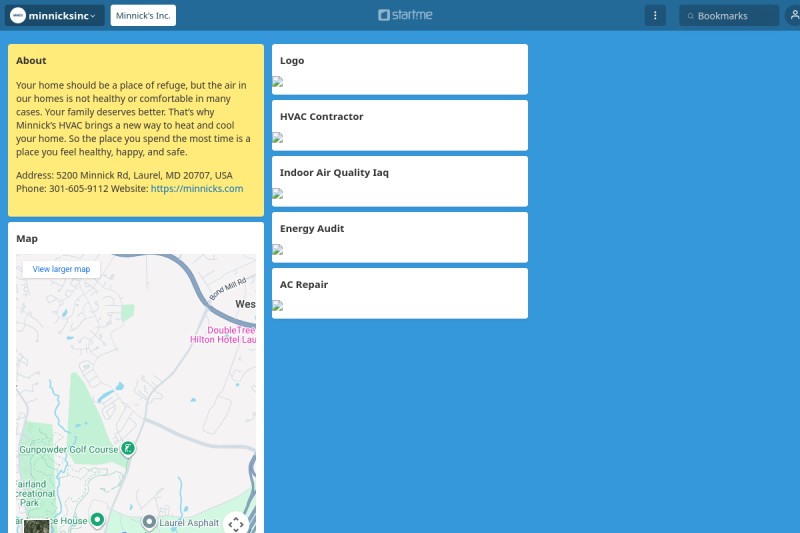Viewport: 800px width, 533px height.
Task: Click the DoubleTree Hilton Hotel map label
Action: 223,335
